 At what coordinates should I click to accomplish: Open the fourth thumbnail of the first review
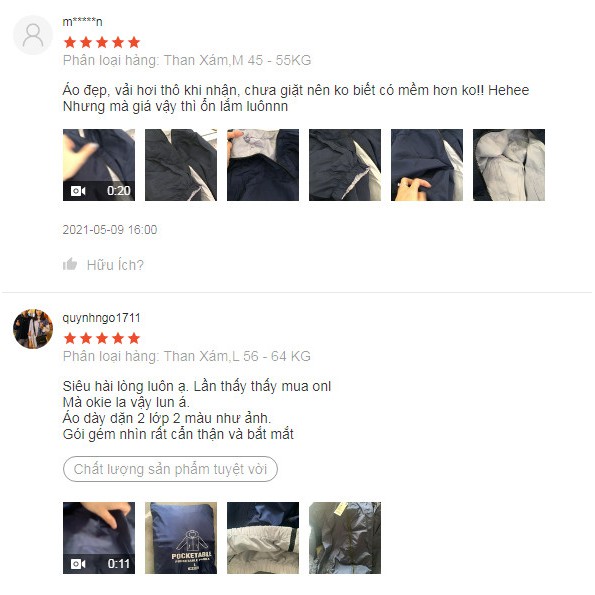click(x=345, y=165)
